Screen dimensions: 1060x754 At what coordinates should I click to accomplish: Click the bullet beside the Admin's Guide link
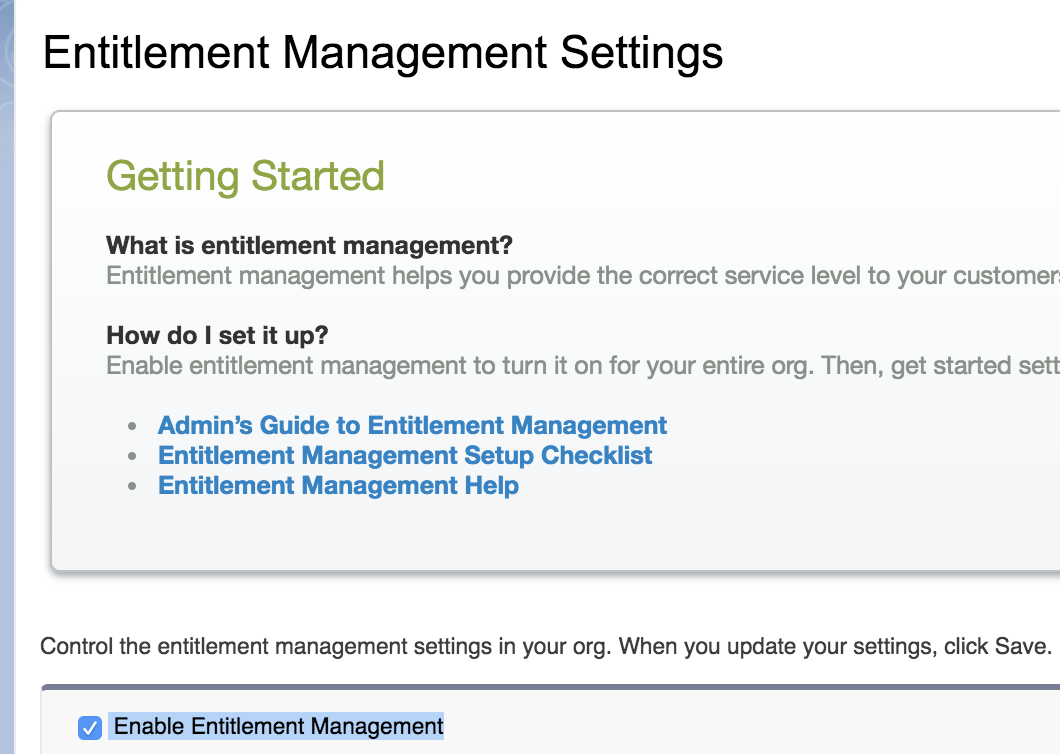[x=133, y=427]
